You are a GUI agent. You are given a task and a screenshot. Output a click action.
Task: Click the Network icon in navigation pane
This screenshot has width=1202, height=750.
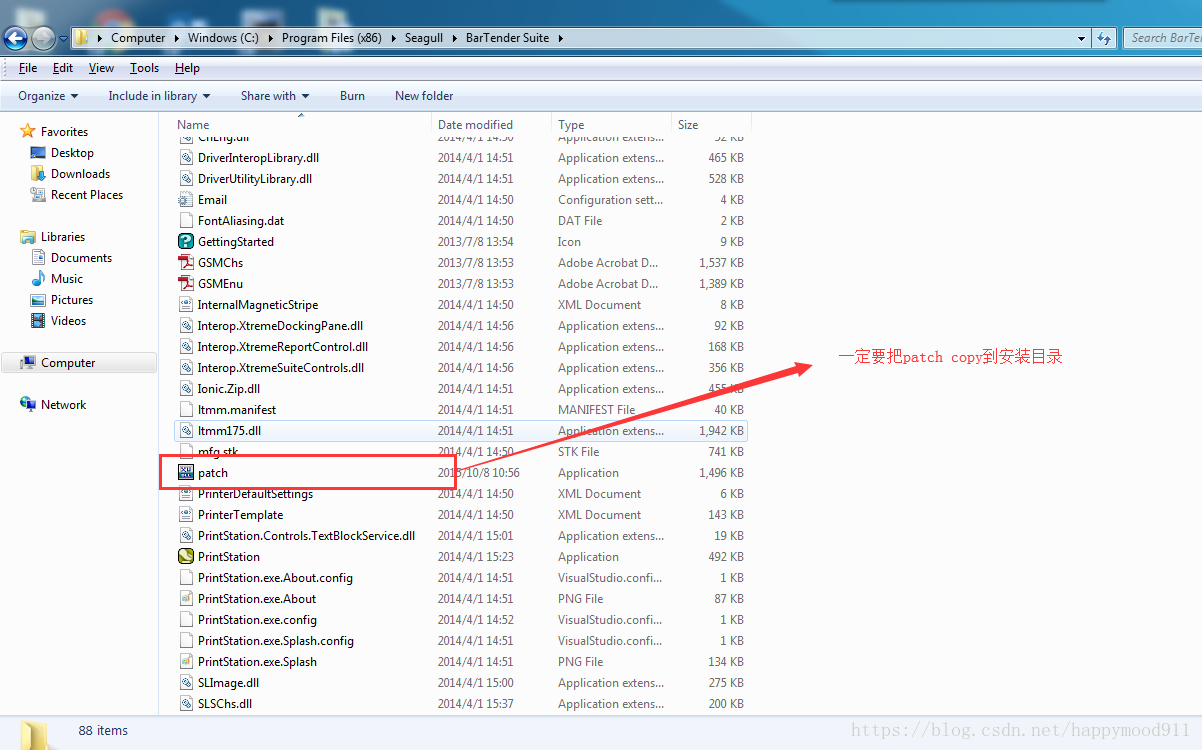(28, 405)
